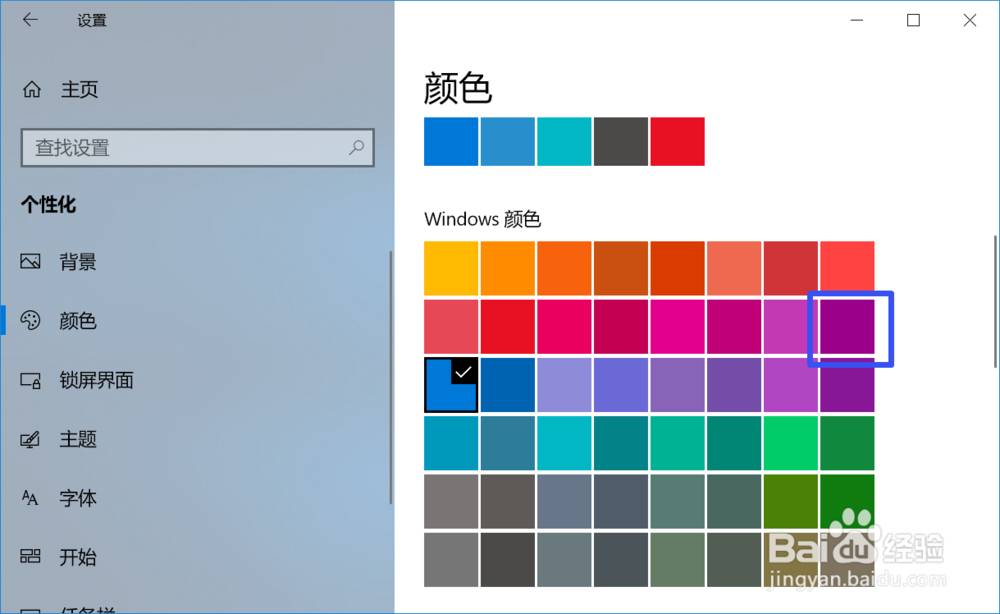Screen dimensions: 1000x614
Task: Click the magnifier icon in the search box
Action: [357, 147]
